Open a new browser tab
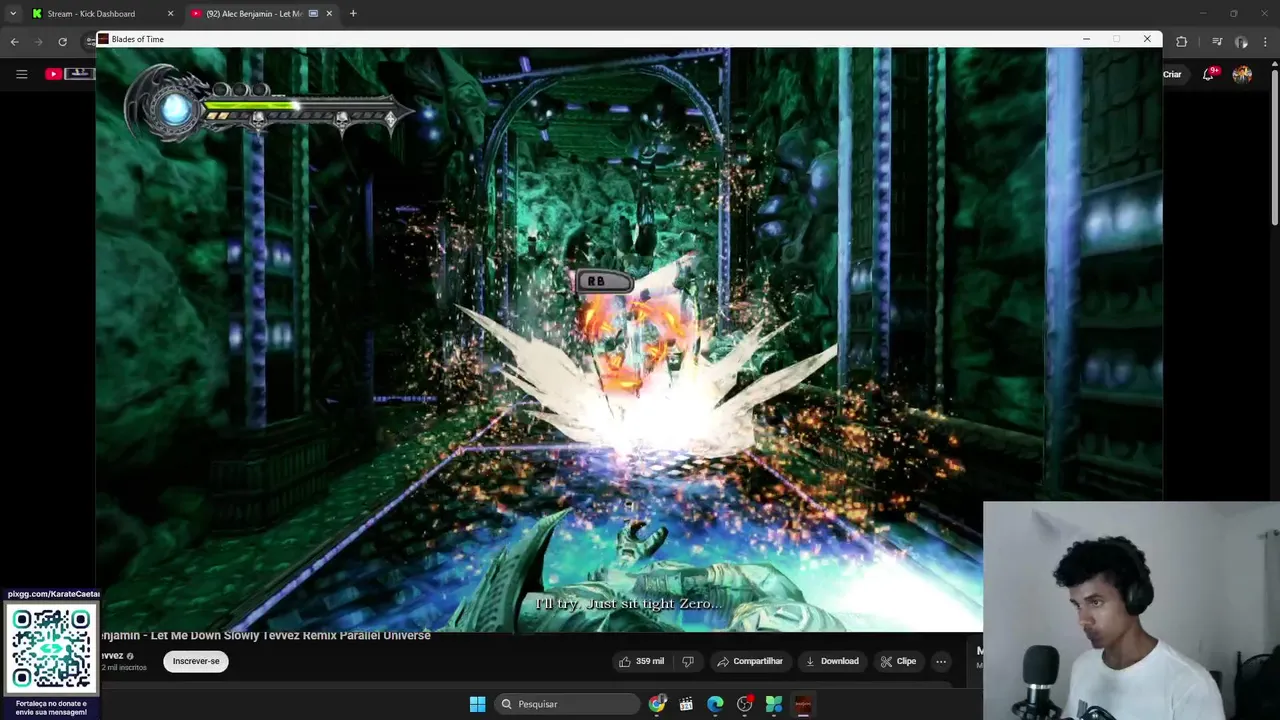1280x720 pixels. (x=353, y=13)
